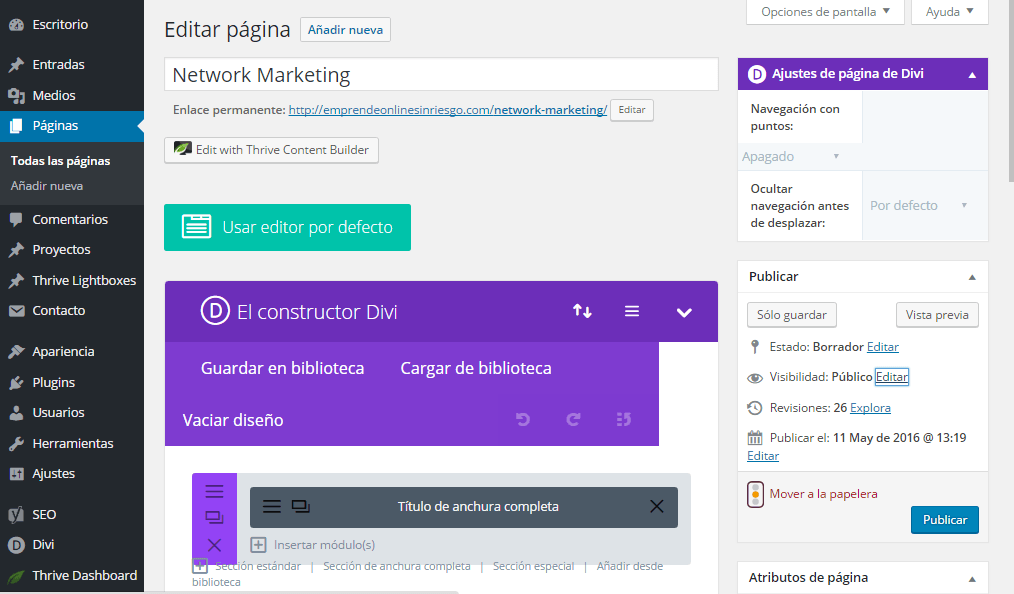Screen dimensions: 1014x594
Task: Click the blue Publicar button
Action: 945,520
